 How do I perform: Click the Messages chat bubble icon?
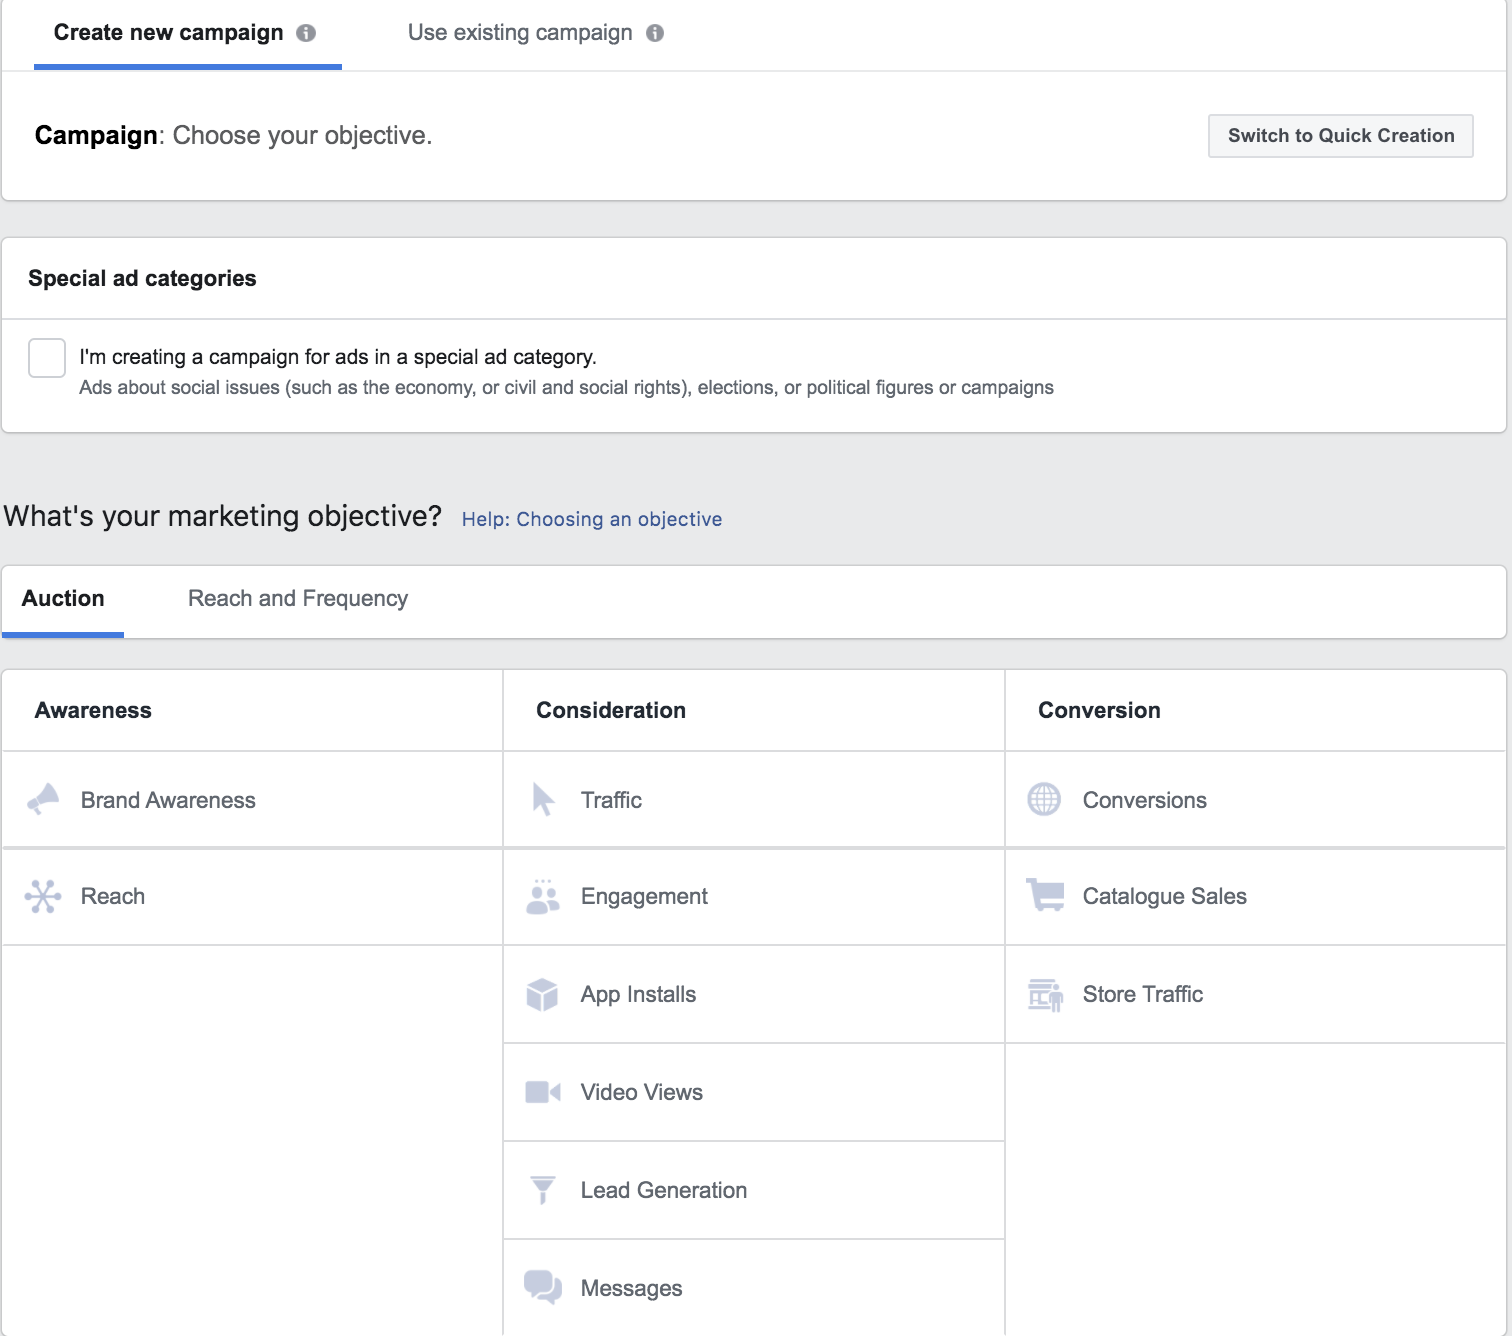pos(543,1287)
